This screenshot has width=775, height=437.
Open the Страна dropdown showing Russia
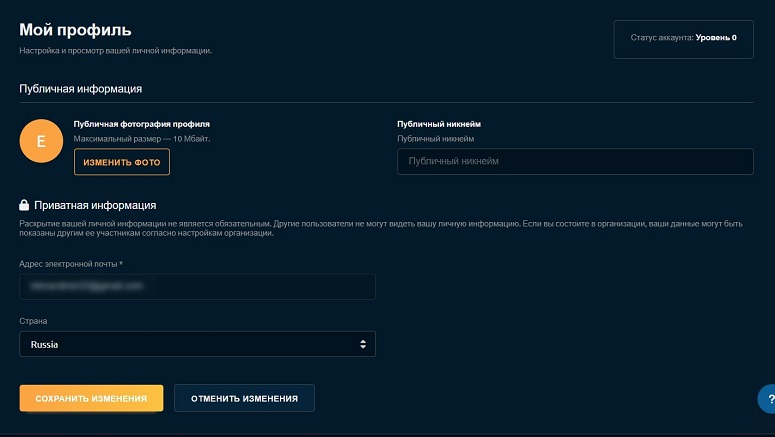click(x=197, y=344)
